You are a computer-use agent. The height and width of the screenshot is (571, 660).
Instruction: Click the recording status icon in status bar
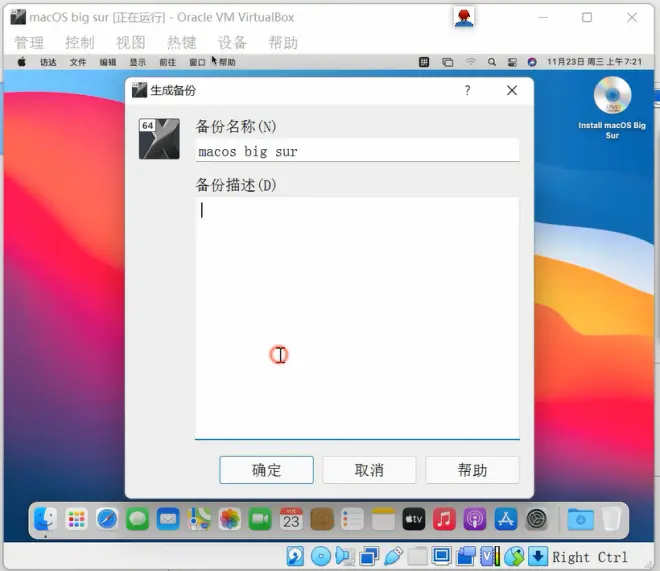466,556
